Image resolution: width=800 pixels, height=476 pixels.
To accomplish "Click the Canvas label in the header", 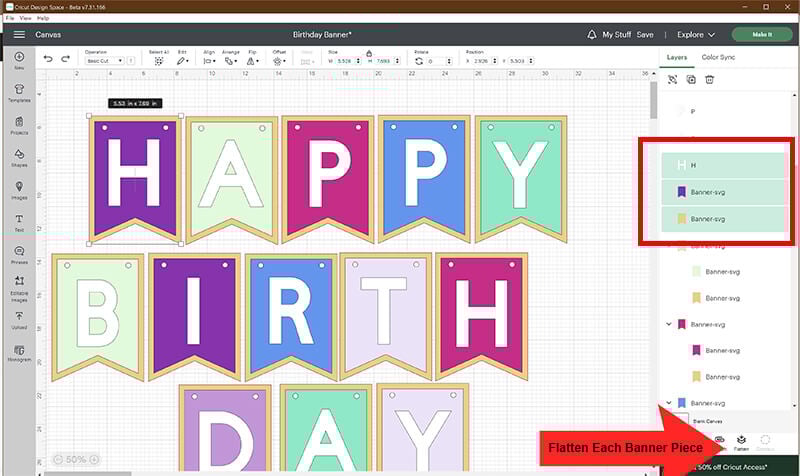I will click(x=48, y=35).
